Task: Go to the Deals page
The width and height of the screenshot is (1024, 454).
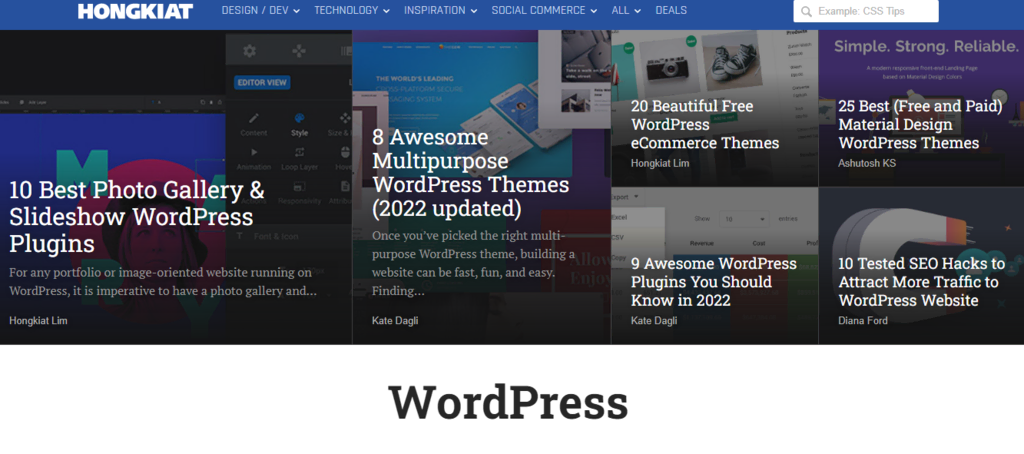Action: point(671,10)
